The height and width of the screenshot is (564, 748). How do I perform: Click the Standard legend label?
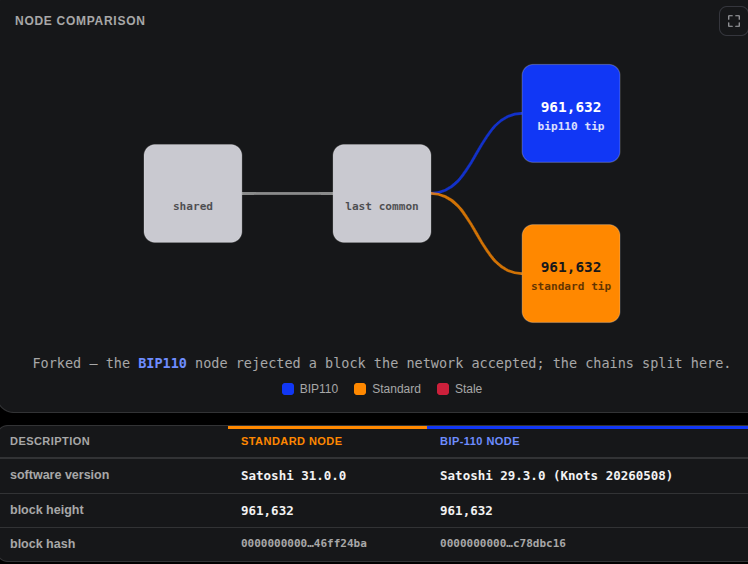(x=396, y=389)
